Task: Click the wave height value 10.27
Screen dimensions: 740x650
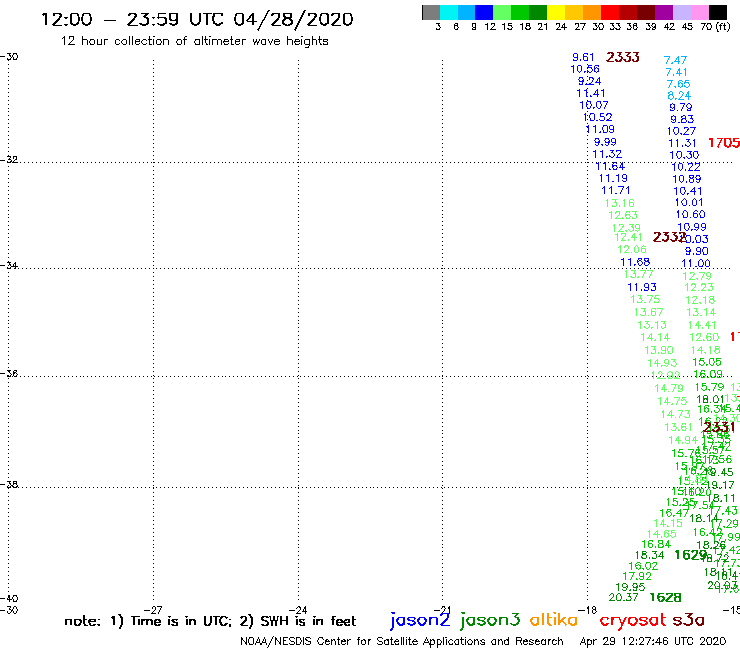Action: (681, 131)
